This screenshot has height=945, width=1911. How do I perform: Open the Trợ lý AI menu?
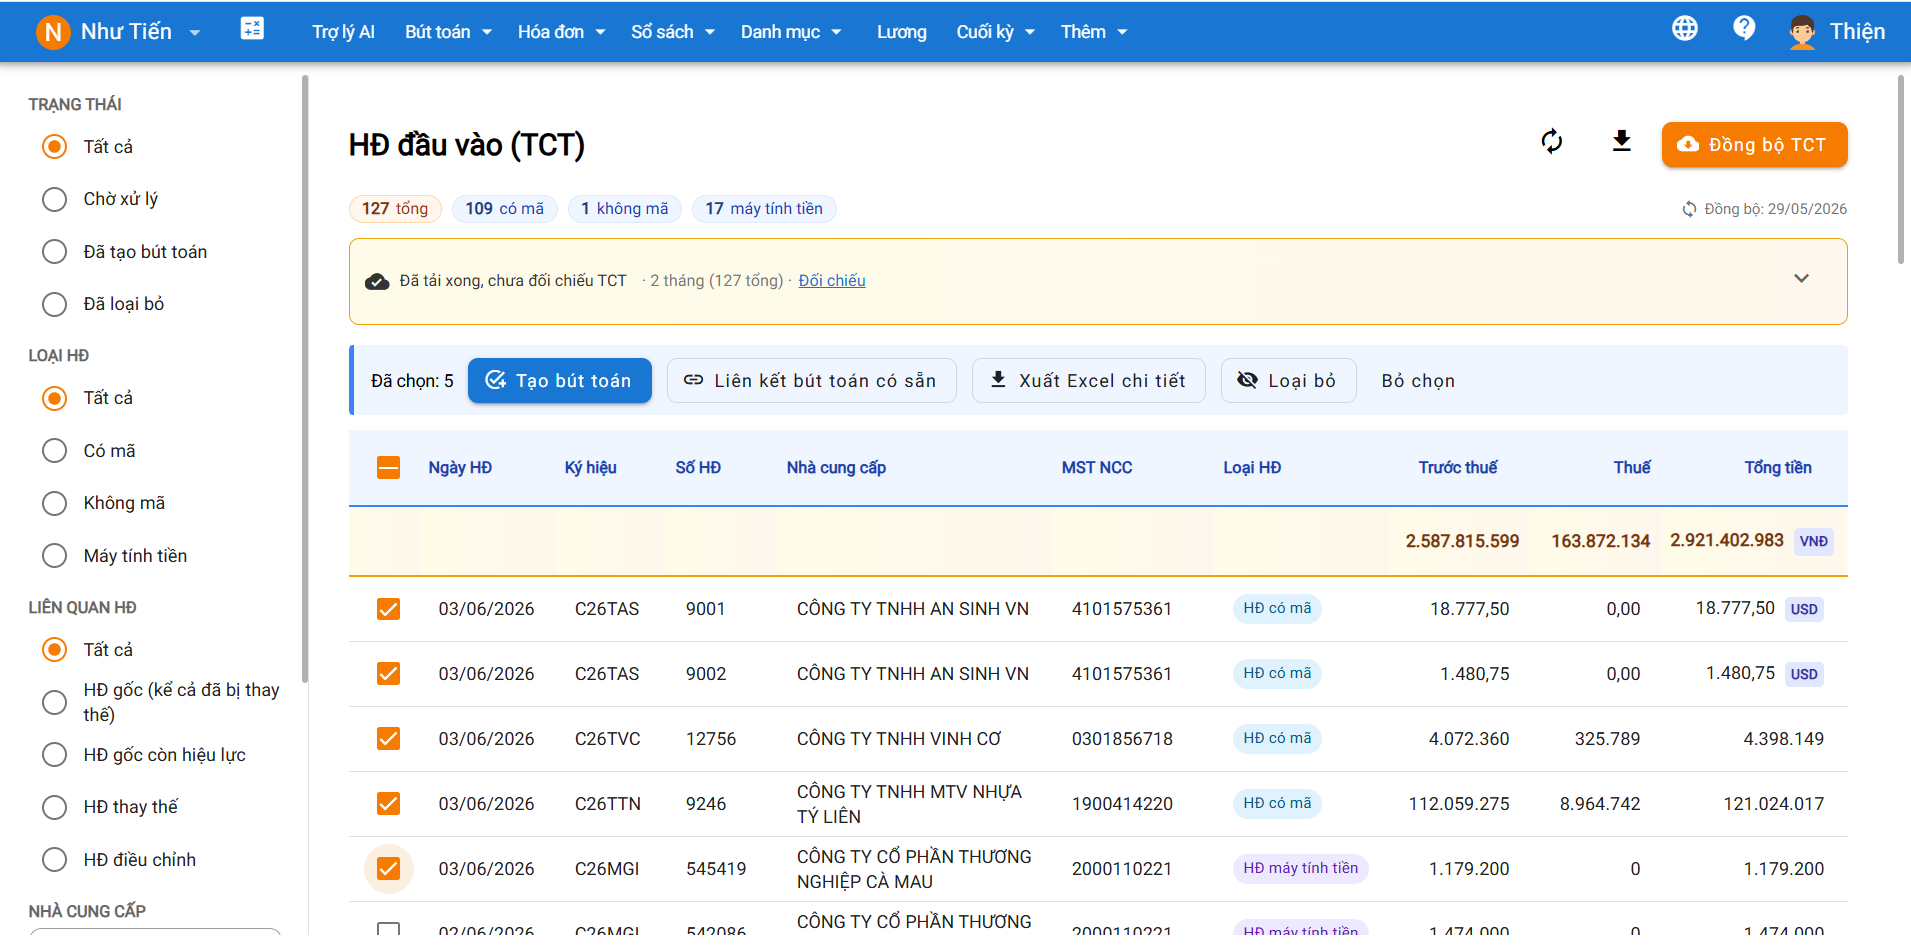tap(343, 32)
